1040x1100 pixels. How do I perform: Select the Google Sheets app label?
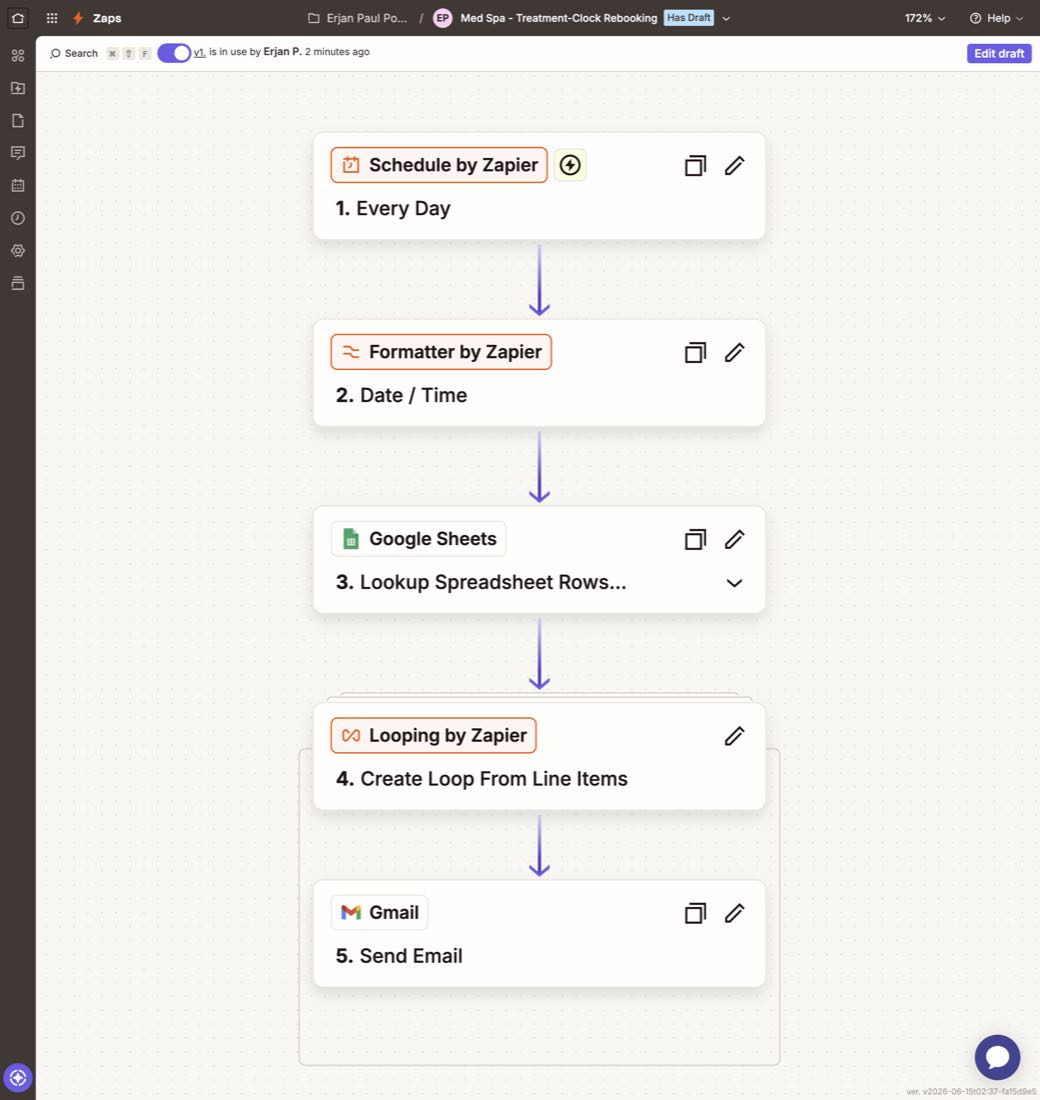click(x=418, y=539)
